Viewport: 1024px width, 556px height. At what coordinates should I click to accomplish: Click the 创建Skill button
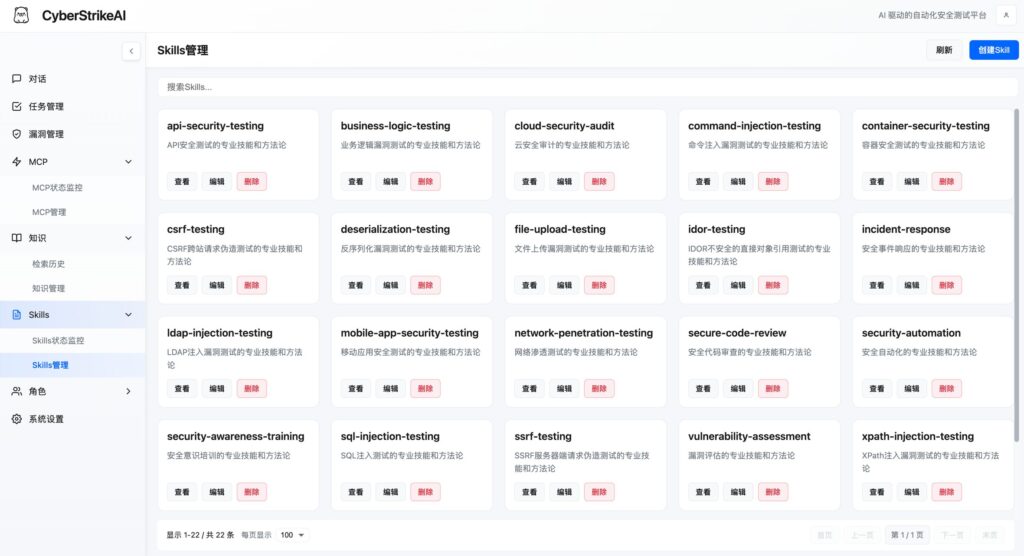(x=993, y=50)
